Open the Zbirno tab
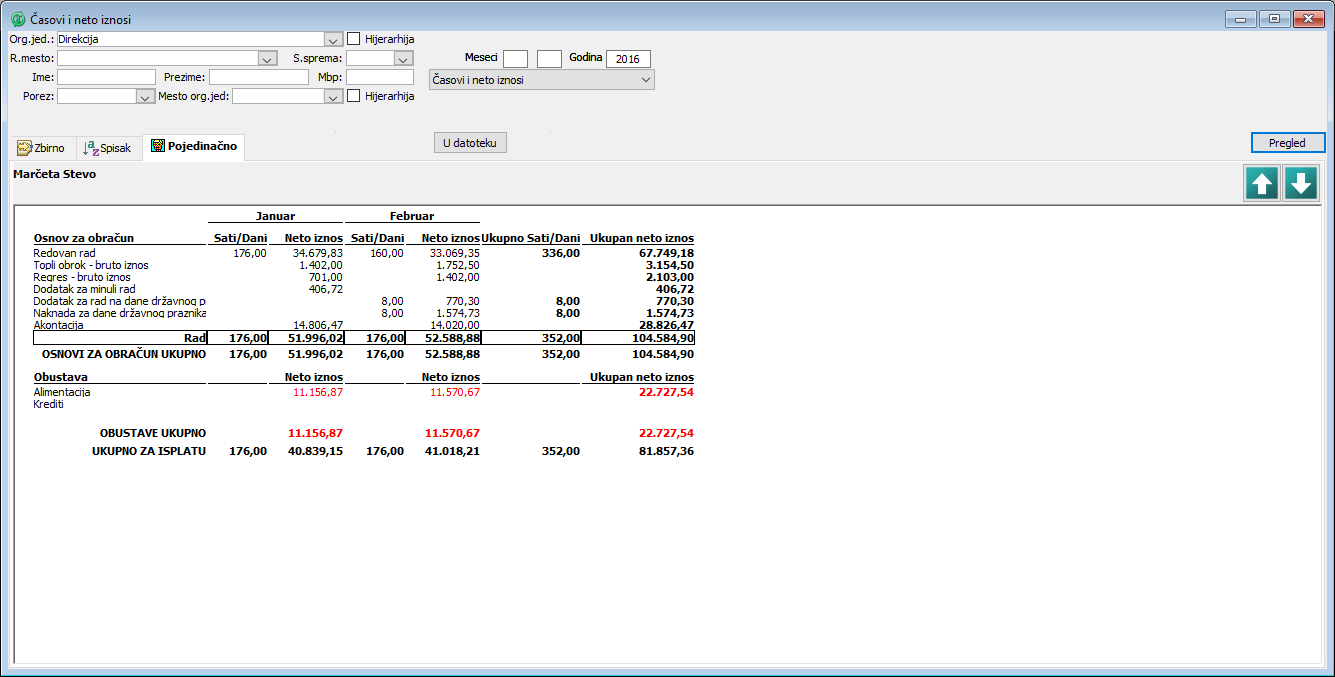 coord(41,148)
